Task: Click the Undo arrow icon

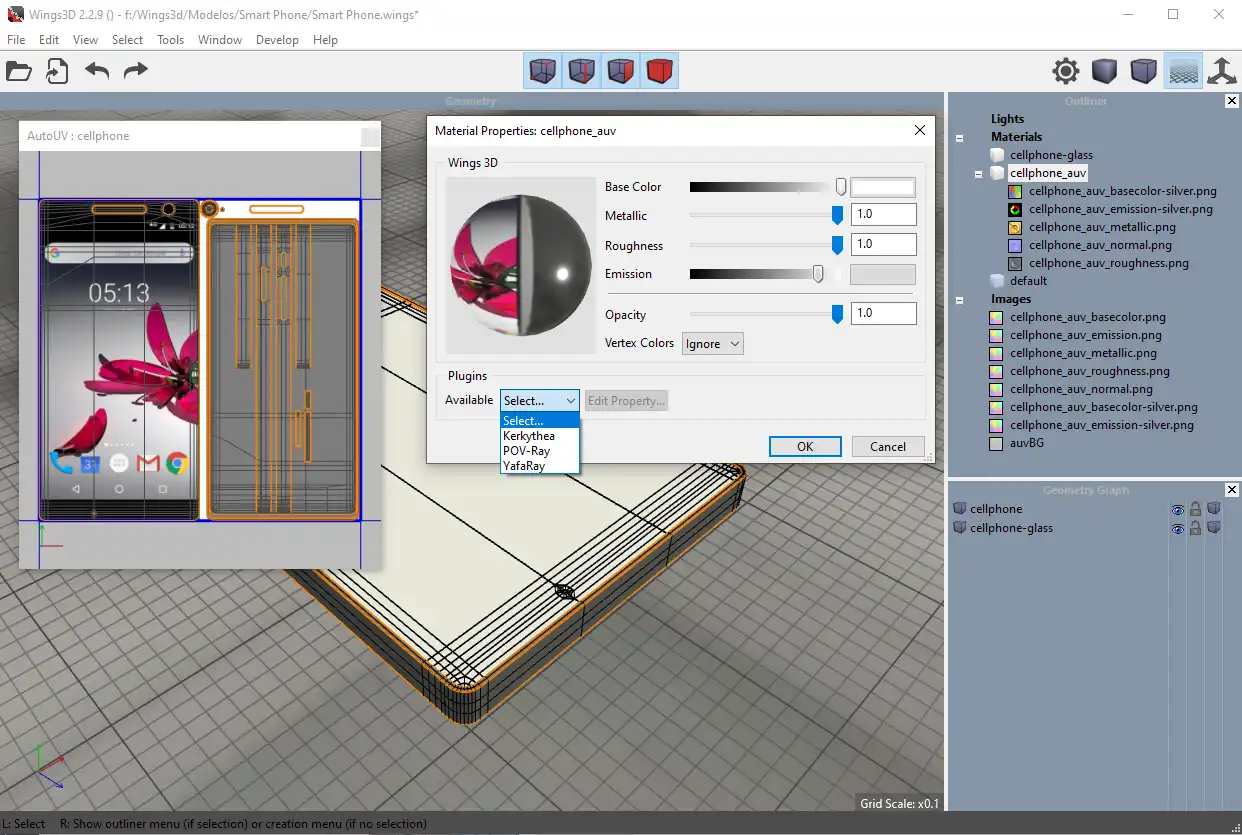Action: pos(97,71)
